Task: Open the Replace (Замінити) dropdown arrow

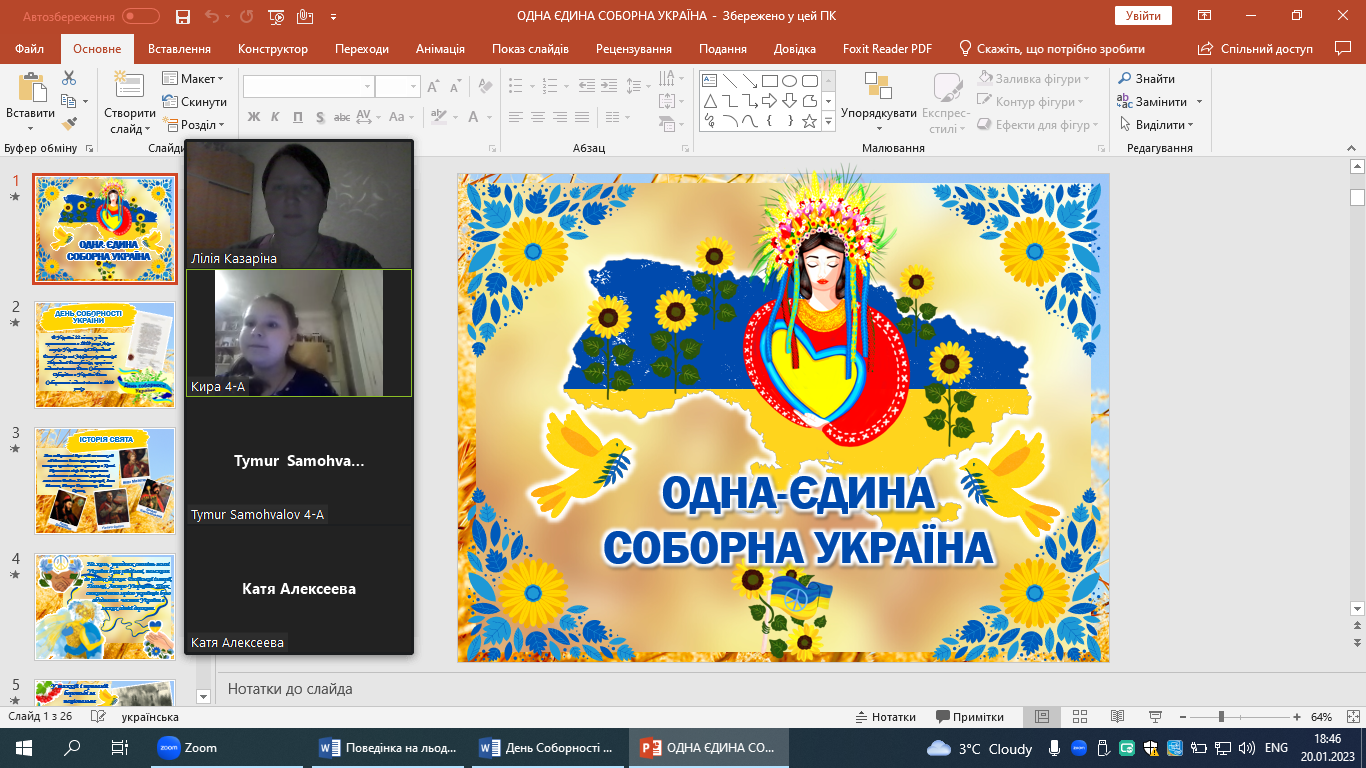Action: [x=1199, y=101]
